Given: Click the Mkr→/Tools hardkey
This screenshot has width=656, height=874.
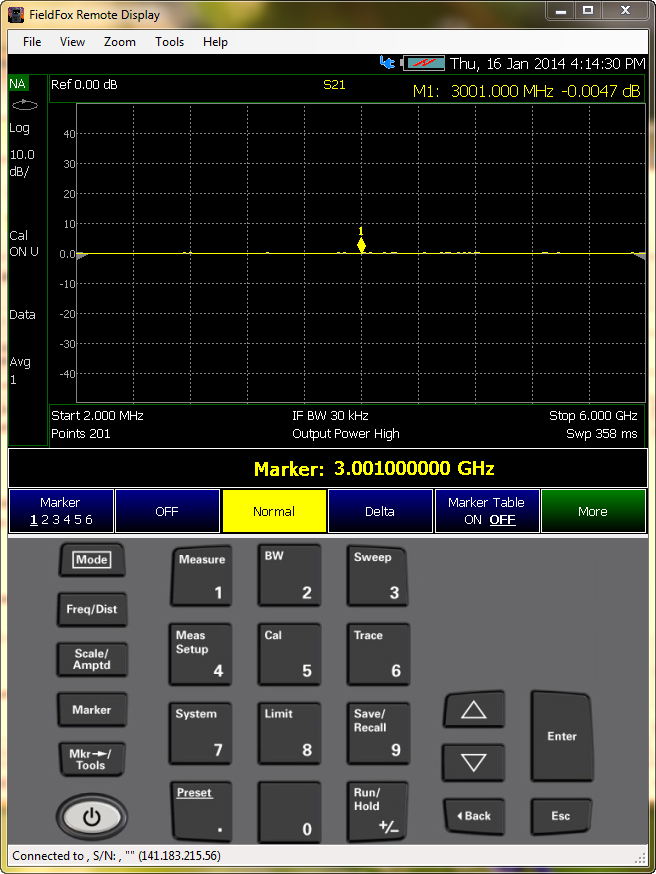Looking at the screenshot, I should tap(91, 759).
